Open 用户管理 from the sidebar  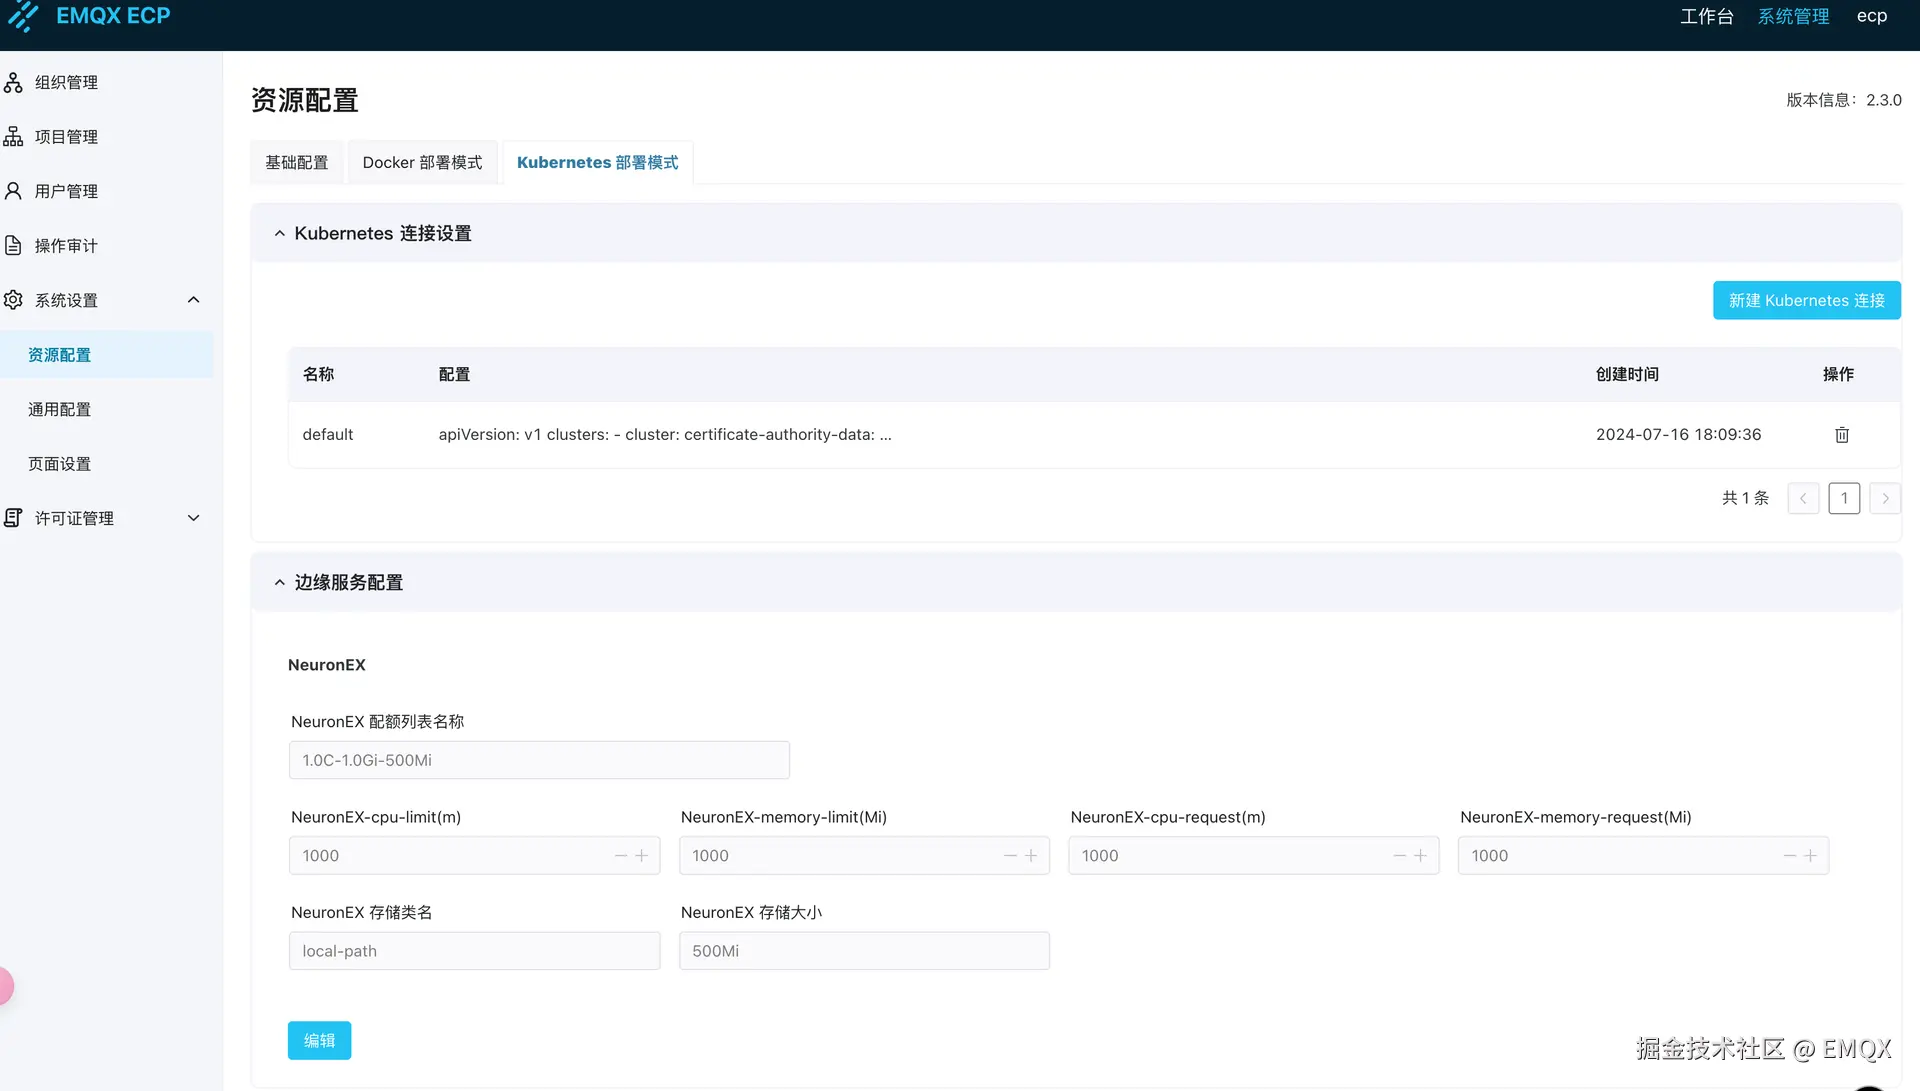pos(13,190)
